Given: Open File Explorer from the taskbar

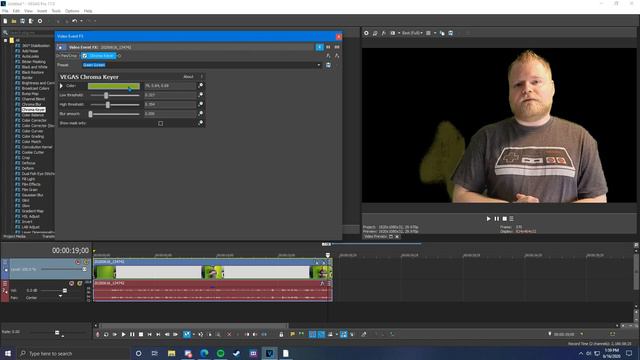Looking at the screenshot, I should click(171, 353).
